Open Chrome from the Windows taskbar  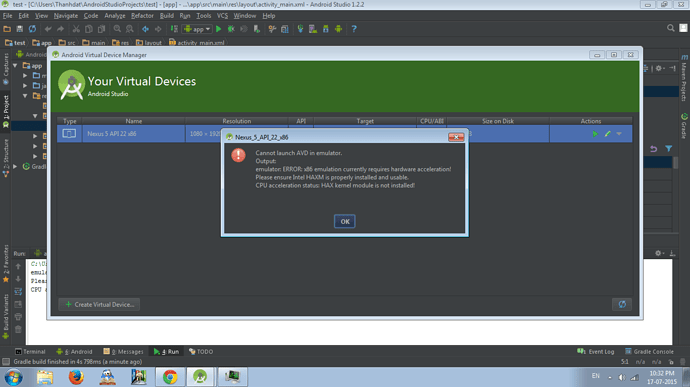coord(170,377)
